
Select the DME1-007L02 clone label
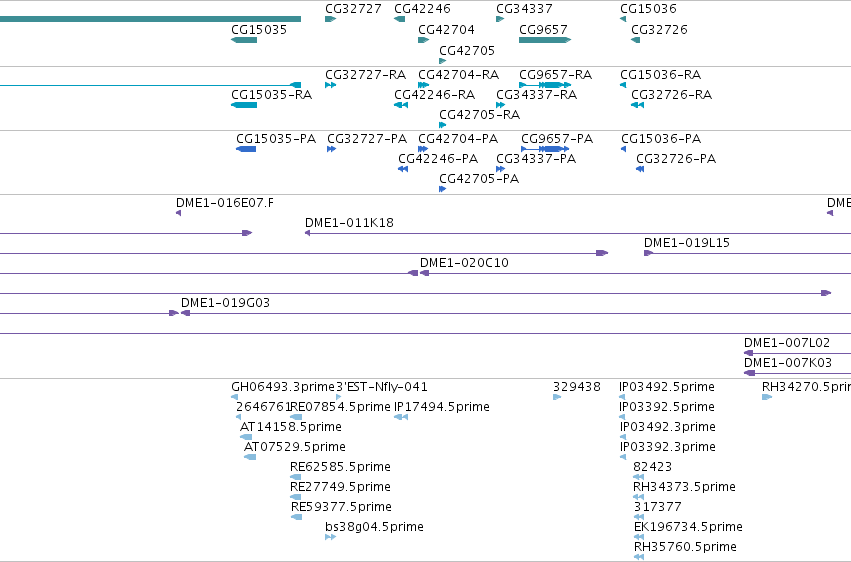coord(786,343)
